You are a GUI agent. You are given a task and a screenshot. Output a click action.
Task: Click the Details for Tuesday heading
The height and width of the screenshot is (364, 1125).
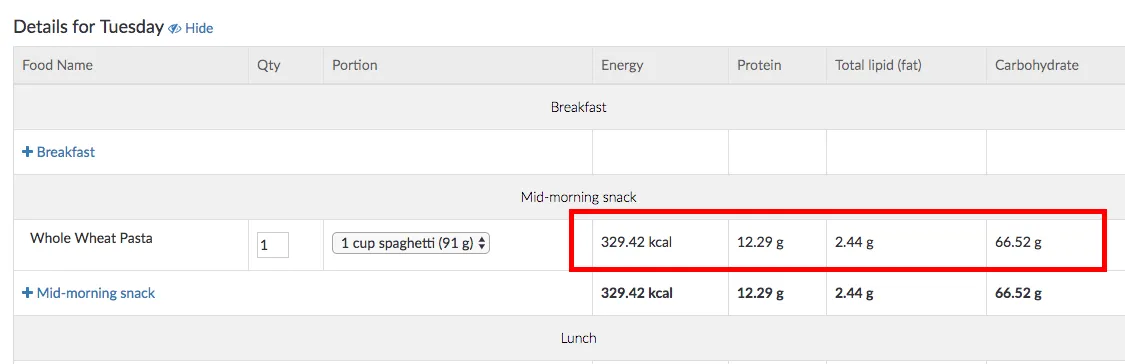(89, 27)
